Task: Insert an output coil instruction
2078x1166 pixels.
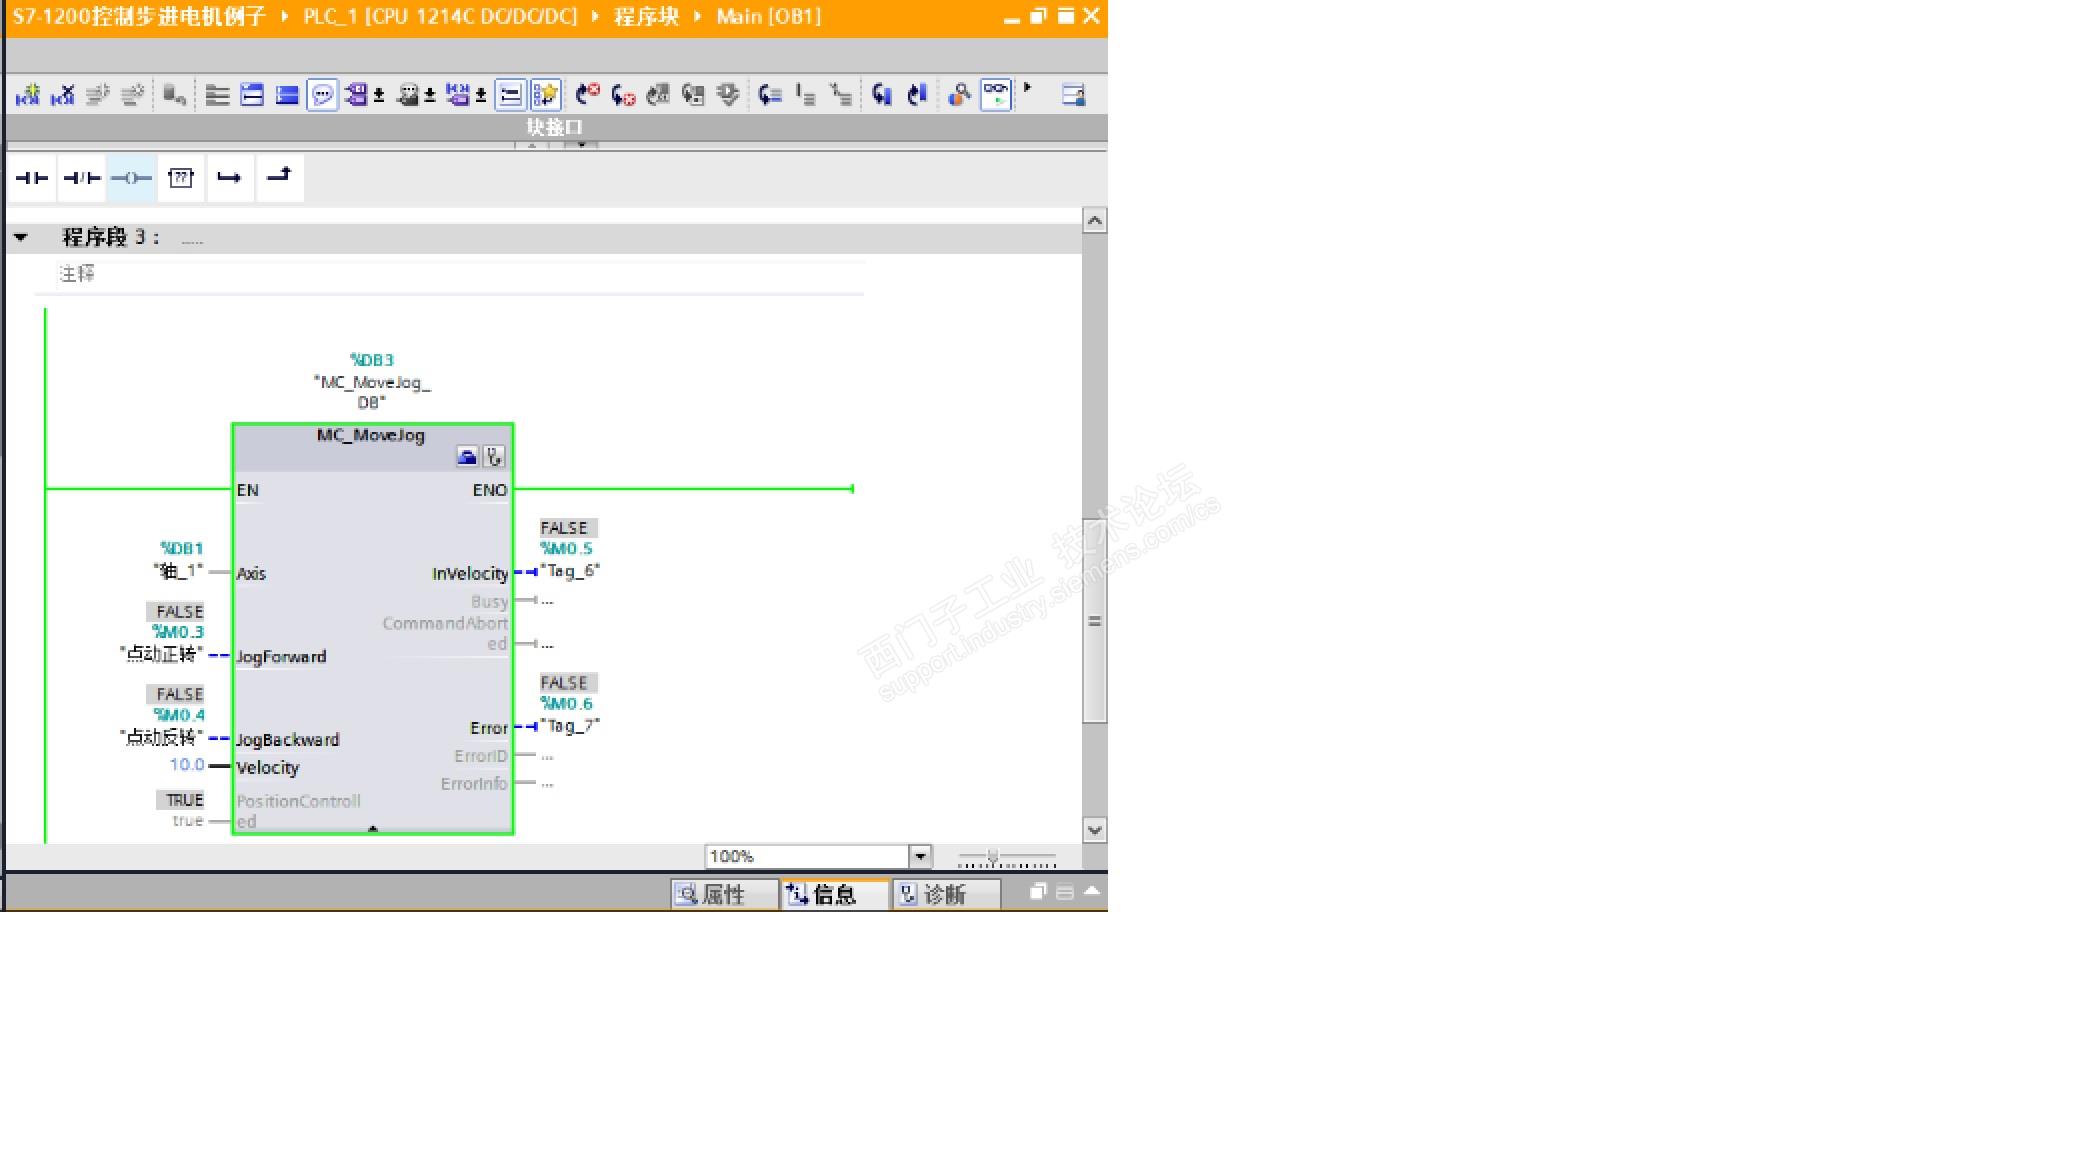Action: click(x=131, y=178)
